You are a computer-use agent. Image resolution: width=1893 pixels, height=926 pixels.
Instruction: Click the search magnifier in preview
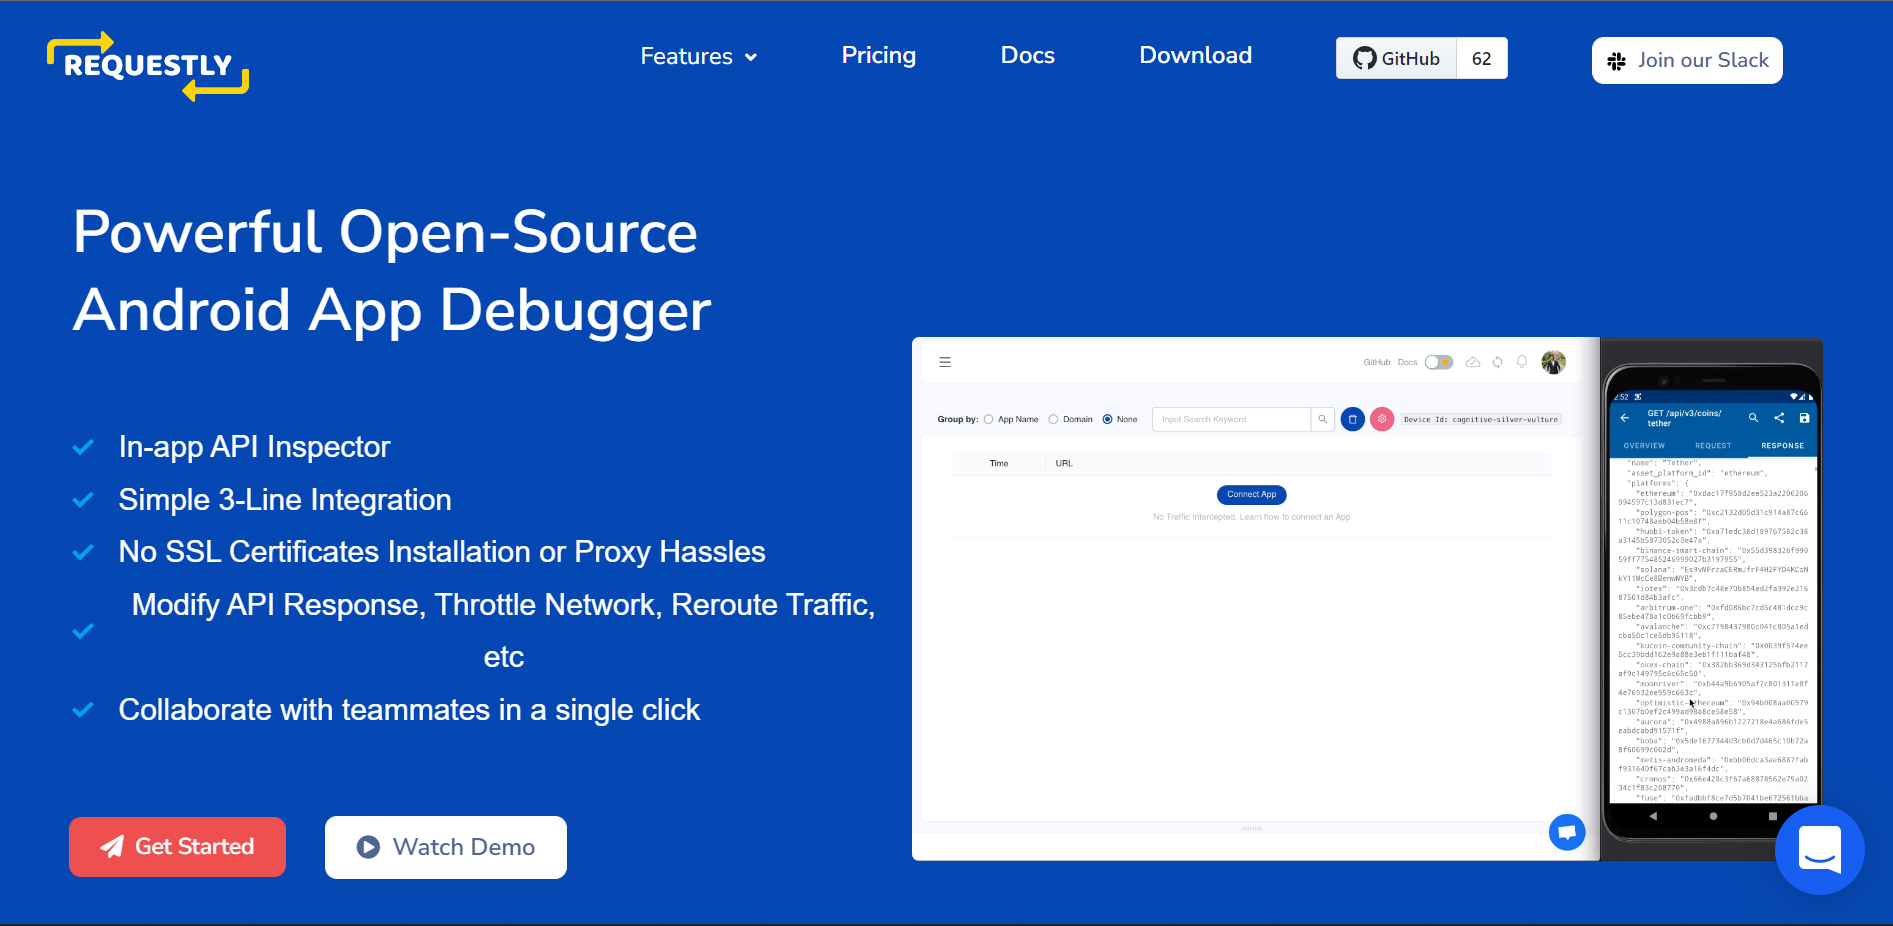click(1322, 419)
